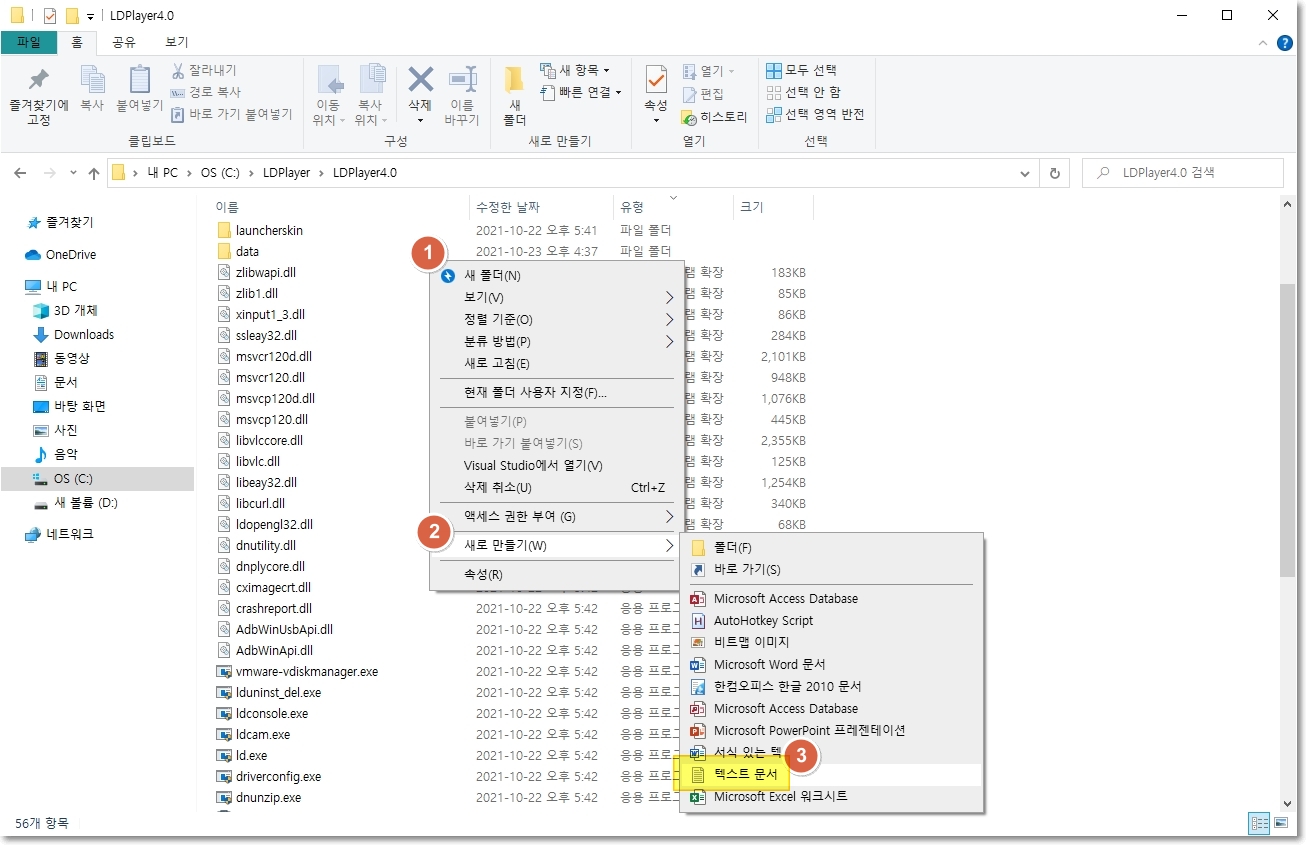Click Invert selection (선택 영역 반전)

(x=815, y=114)
